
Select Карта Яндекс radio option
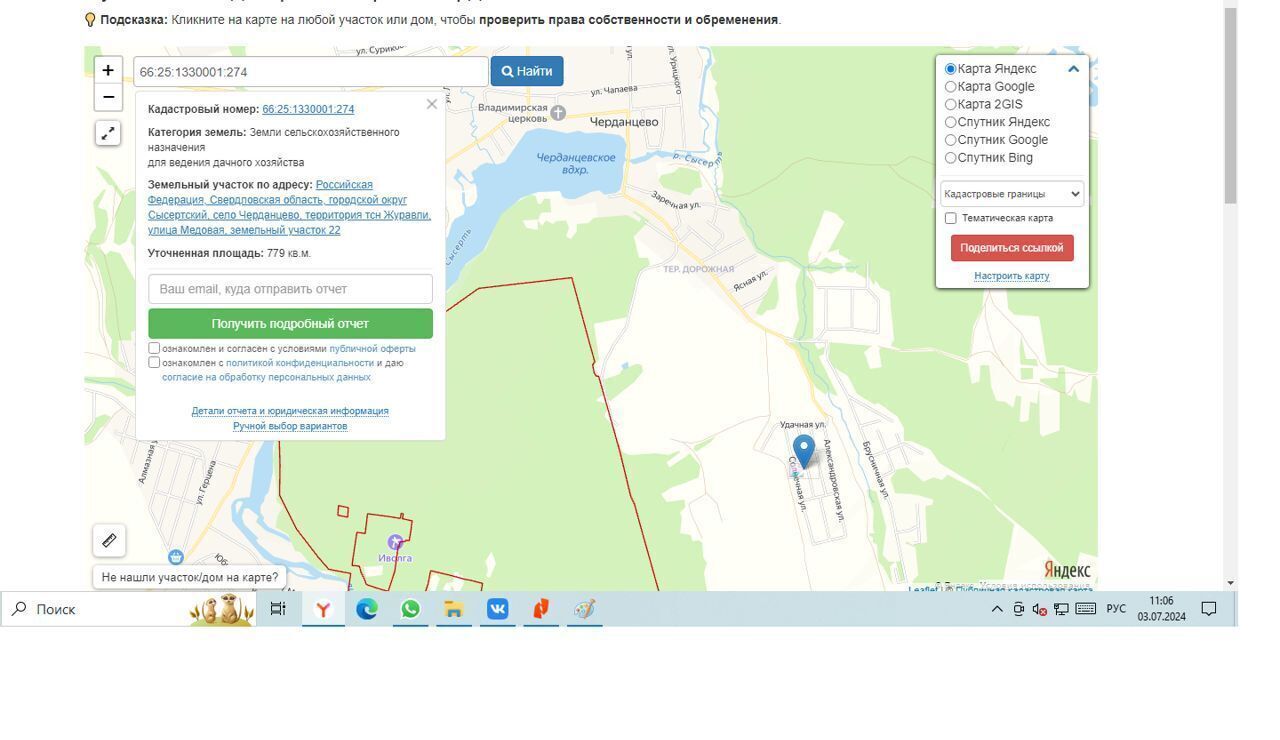point(951,69)
